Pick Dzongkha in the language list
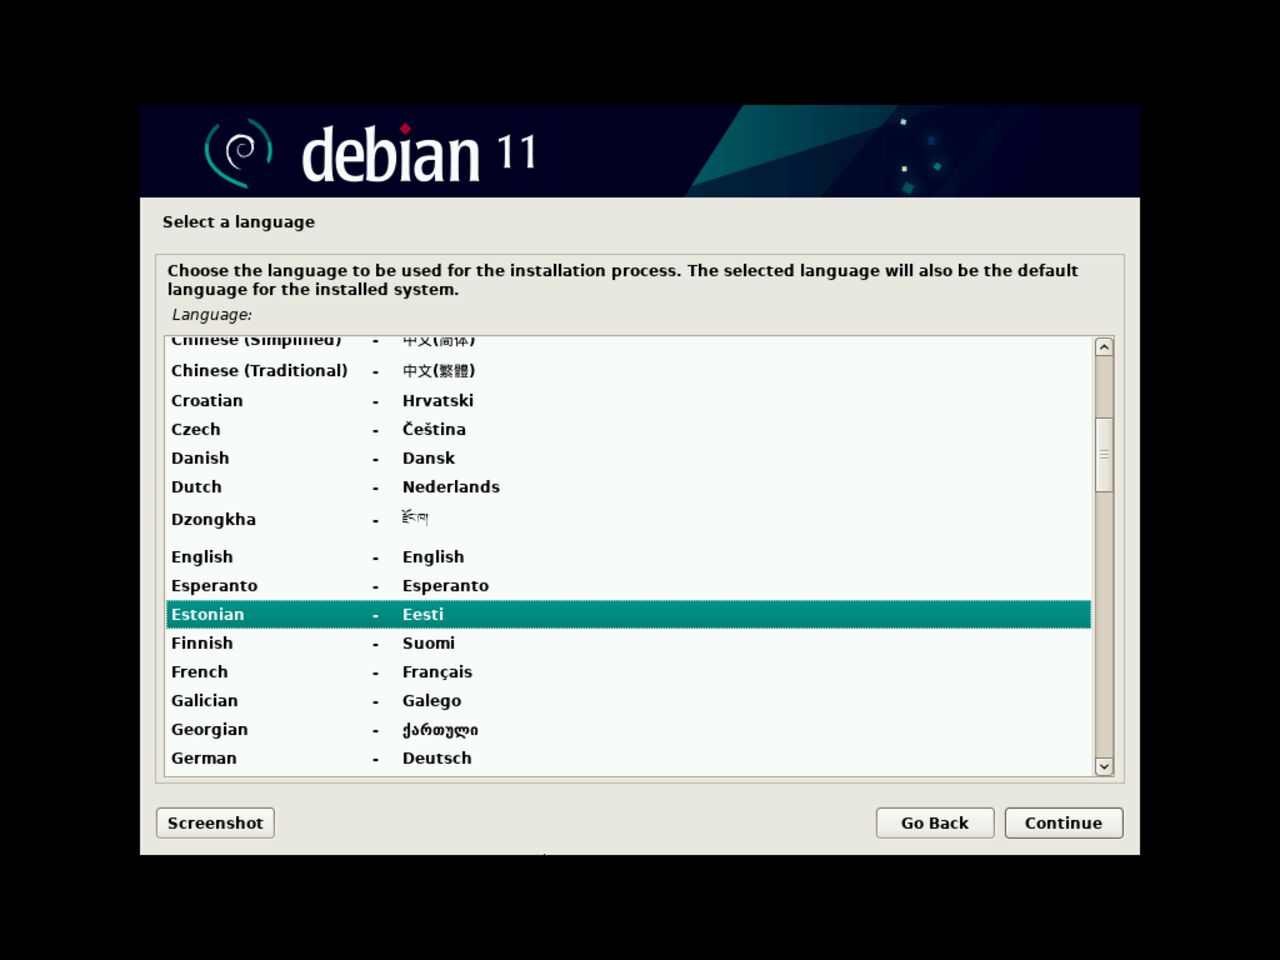Viewport: 1280px width, 960px height. click(628, 520)
